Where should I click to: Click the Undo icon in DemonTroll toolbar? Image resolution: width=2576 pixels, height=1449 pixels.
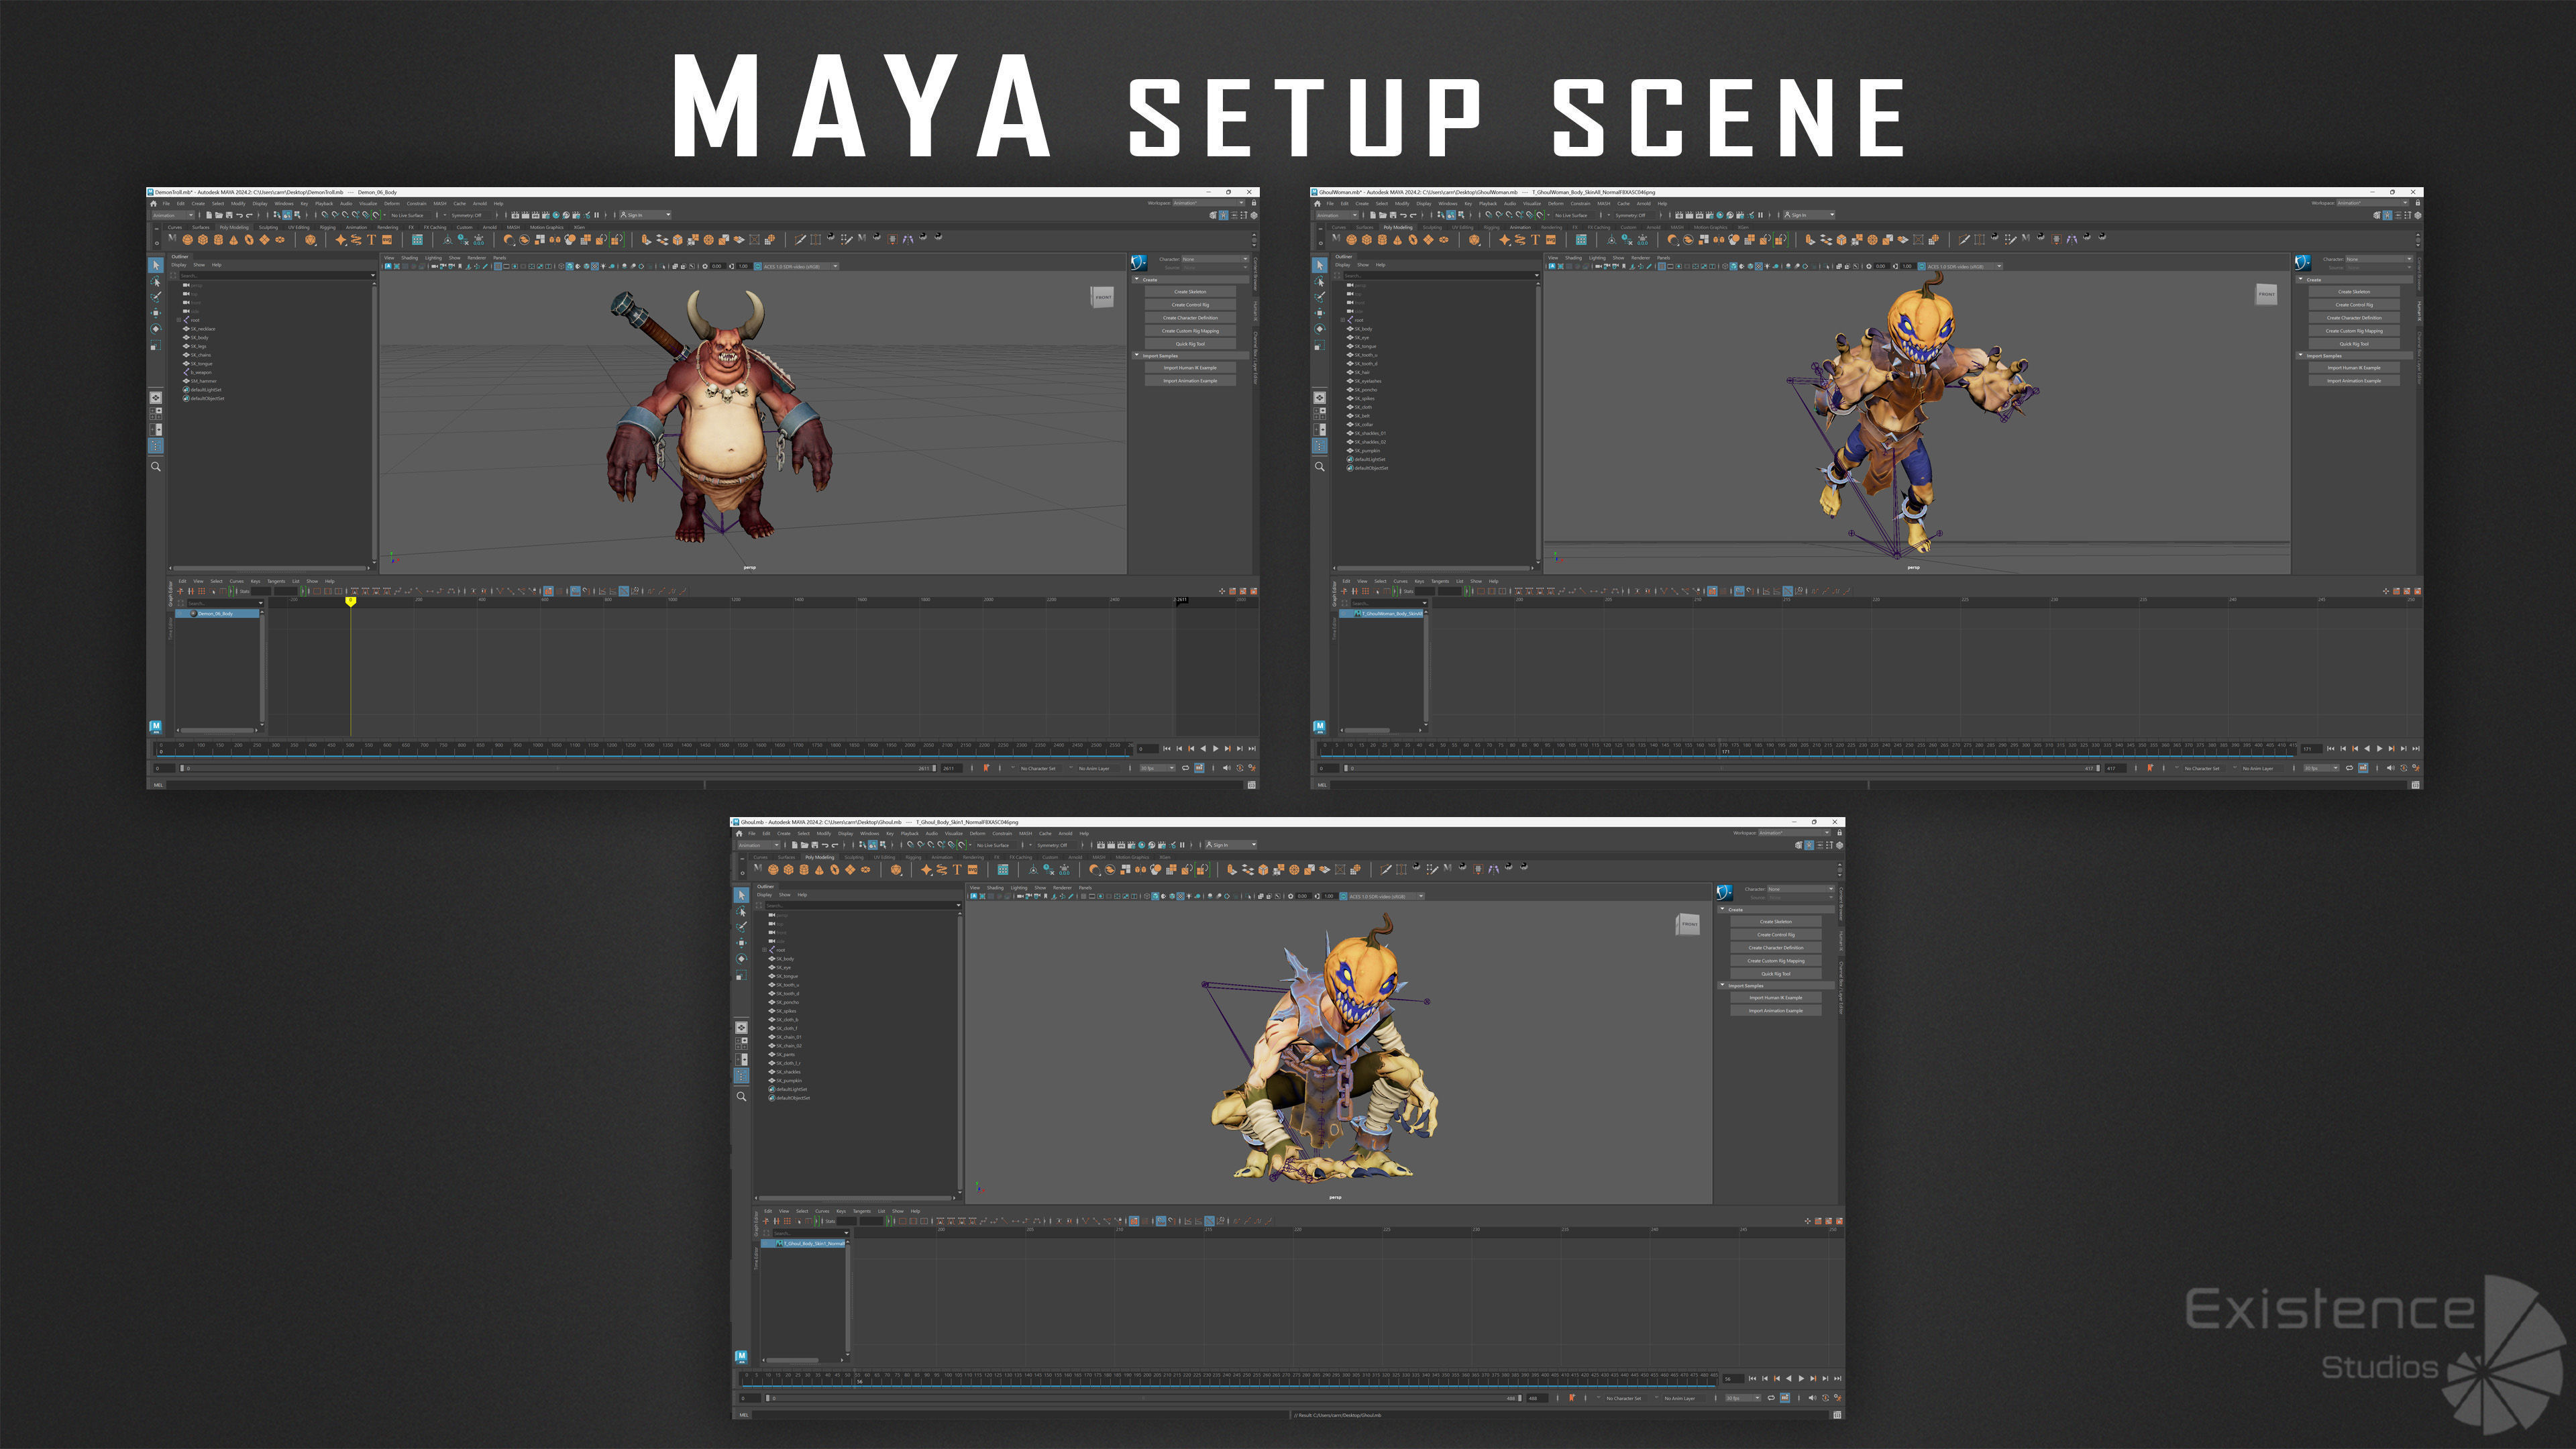point(240,215)
